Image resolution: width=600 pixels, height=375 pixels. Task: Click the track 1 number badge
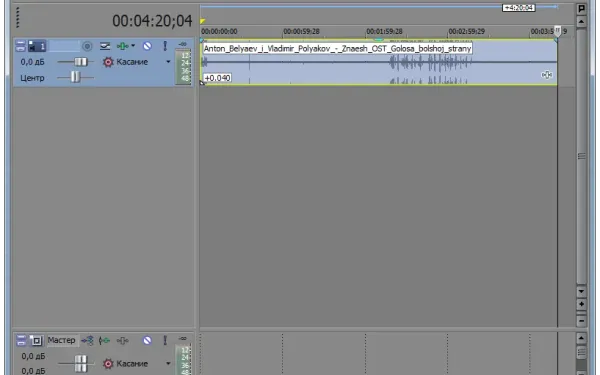click(x=38, y=46)
